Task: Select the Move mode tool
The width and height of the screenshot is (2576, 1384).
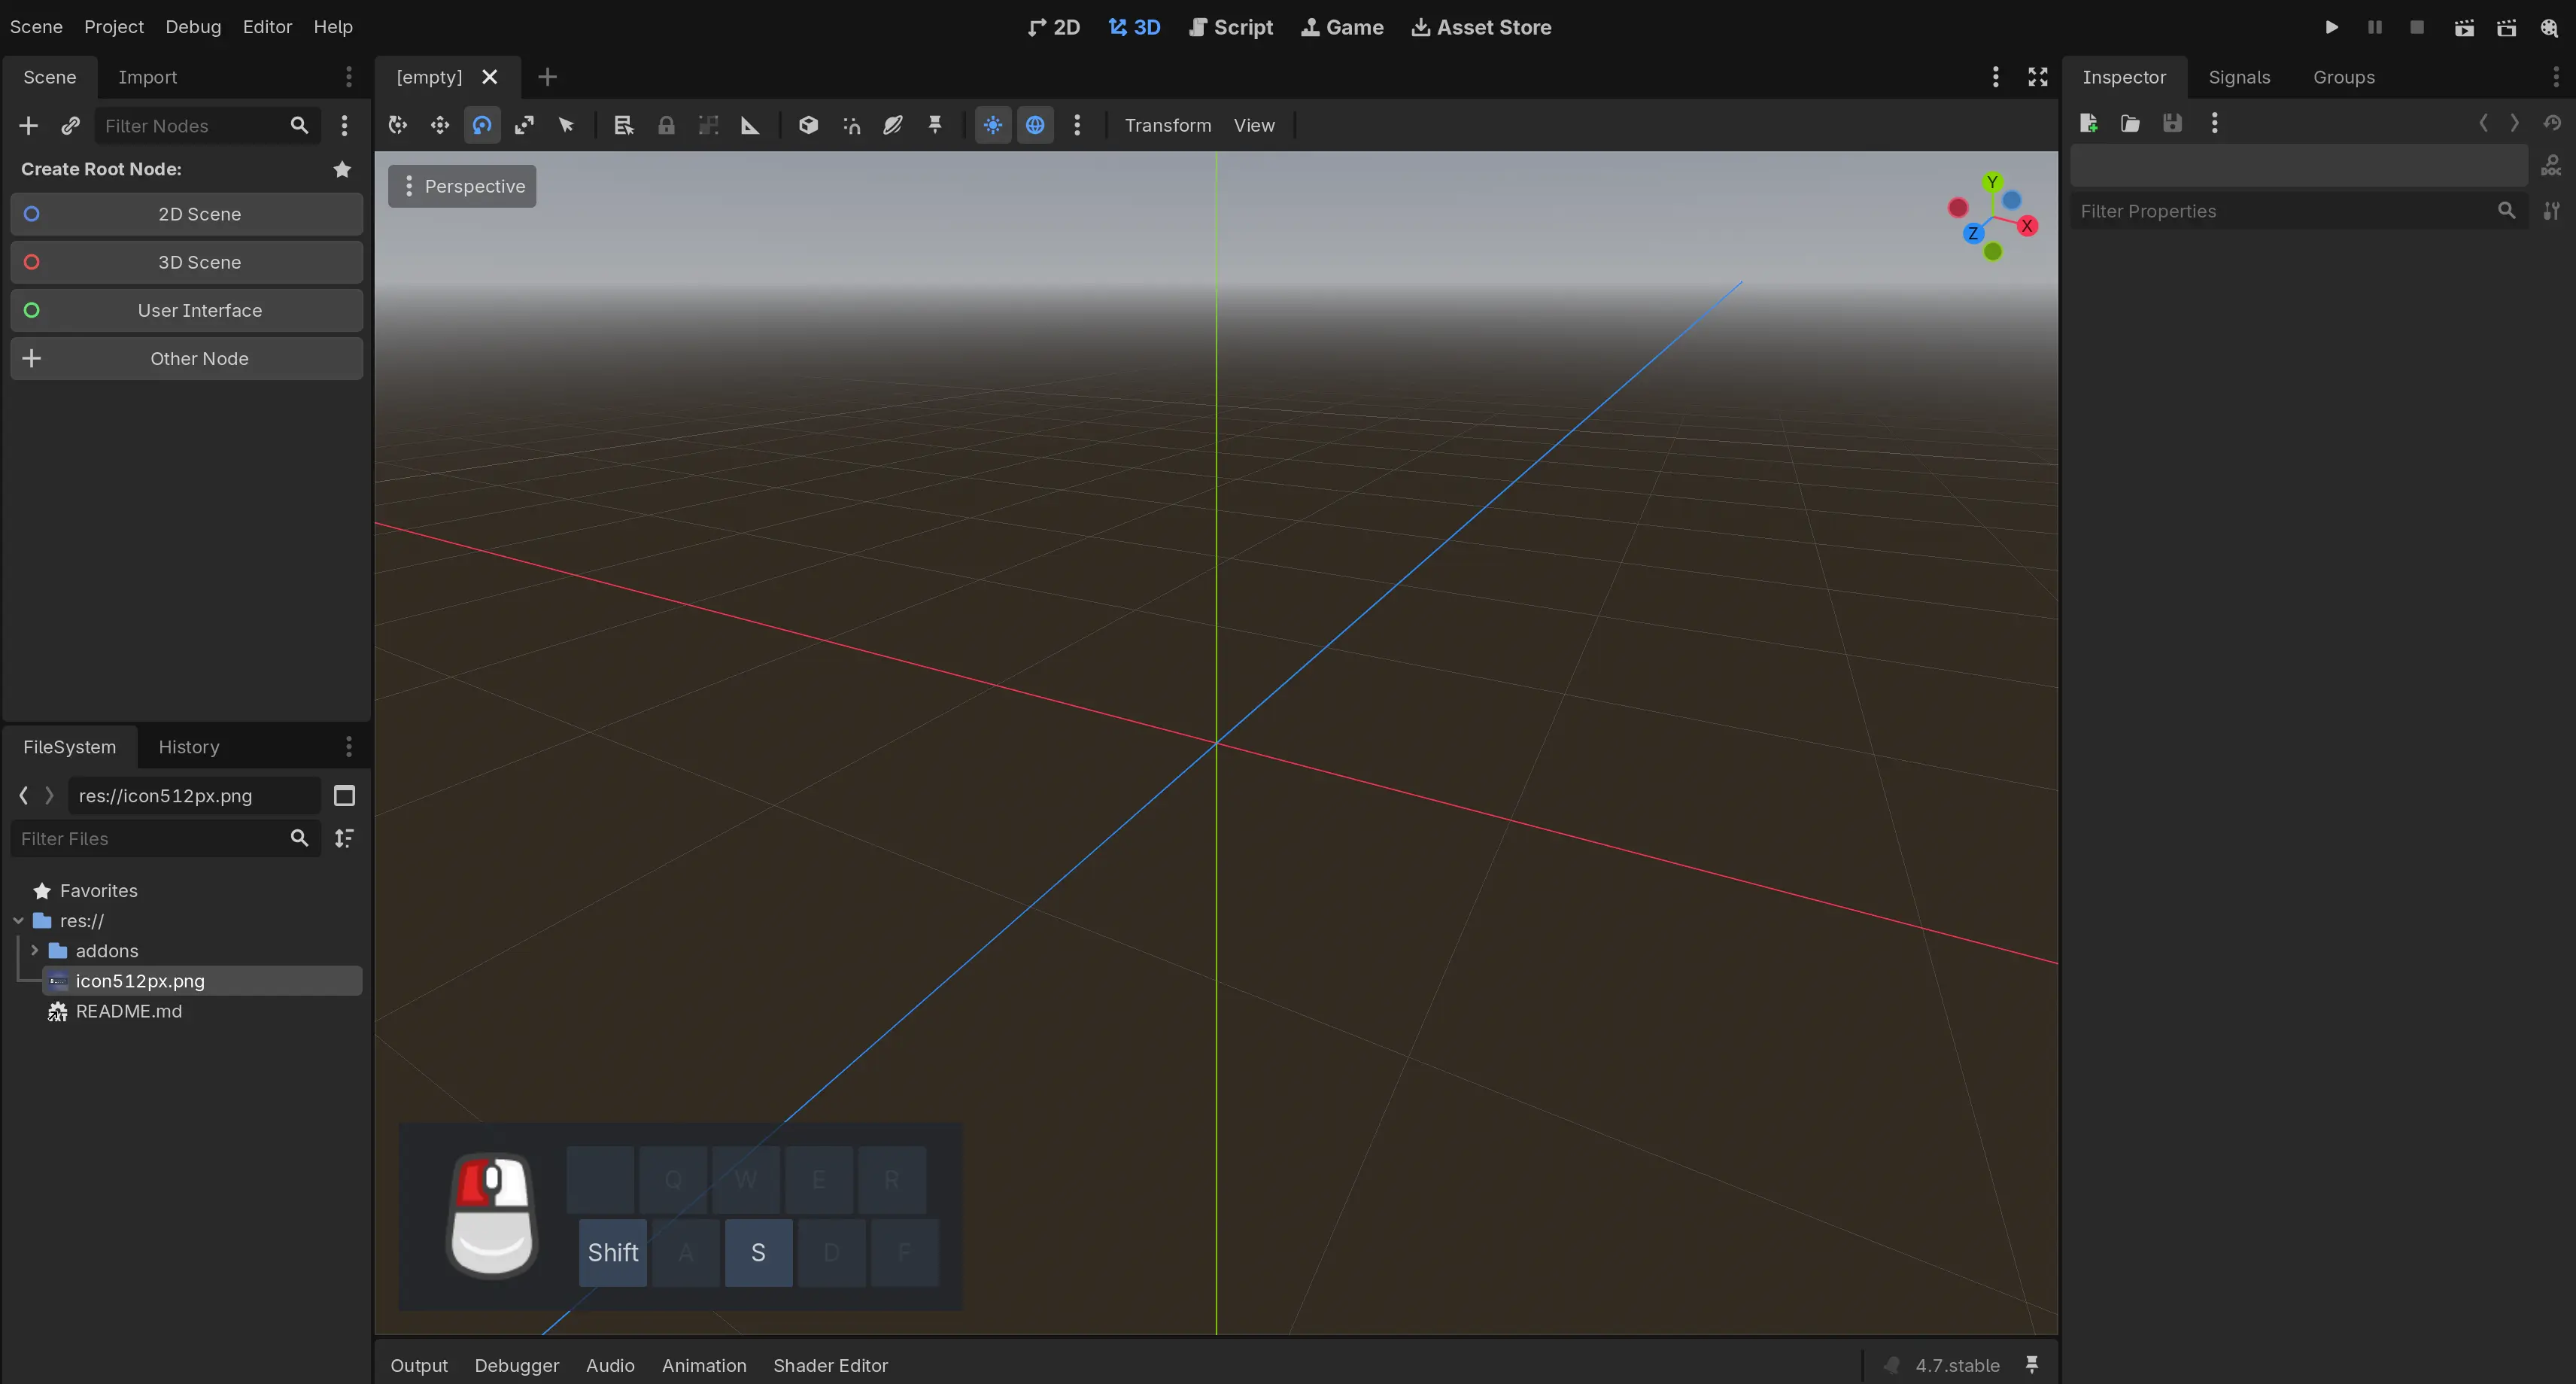Action: 440,125
